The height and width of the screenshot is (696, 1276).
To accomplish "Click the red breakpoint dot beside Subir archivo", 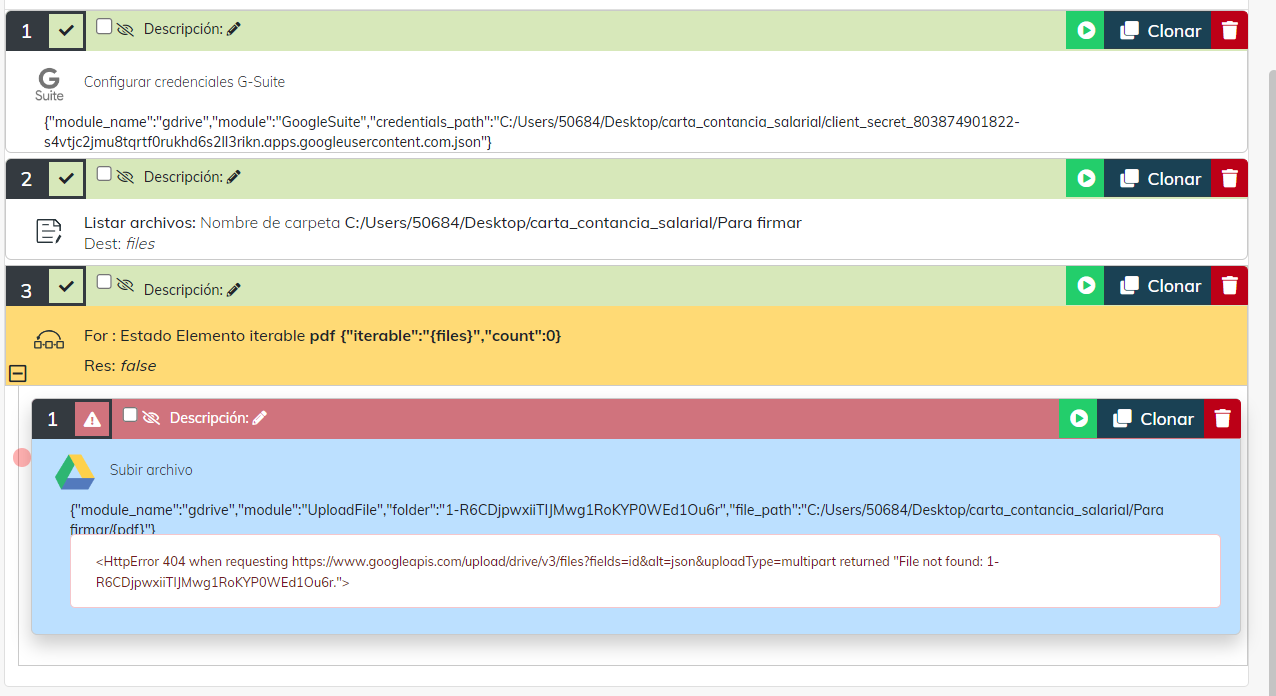I will click(x=22, y=457).
